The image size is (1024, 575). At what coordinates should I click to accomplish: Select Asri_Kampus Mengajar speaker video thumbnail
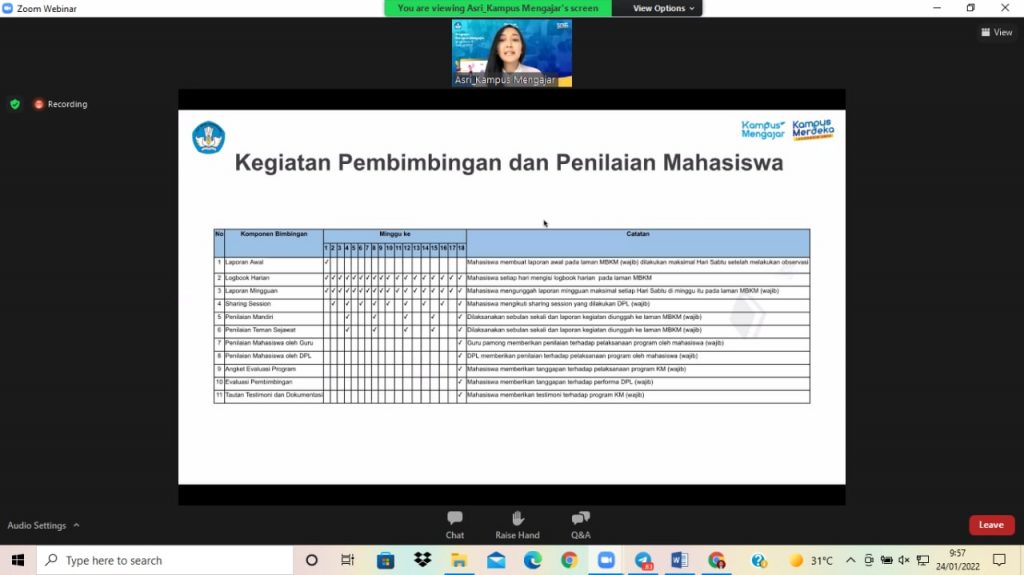pos(512,53)
